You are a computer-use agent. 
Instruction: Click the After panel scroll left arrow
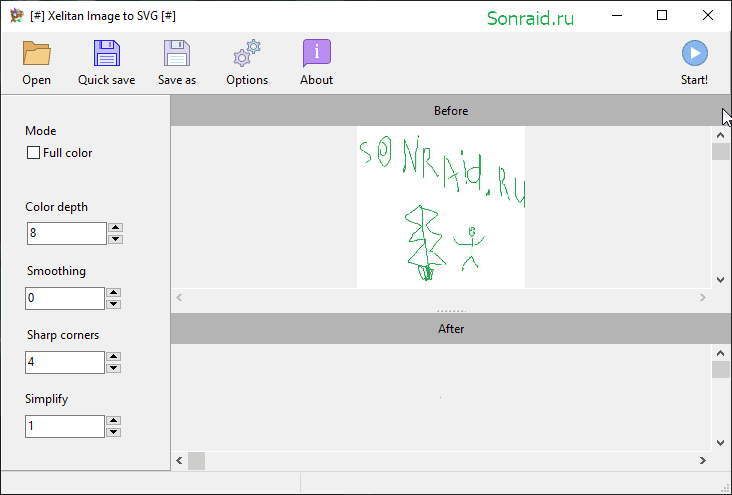pyautogui.click(x=179, y=460)
